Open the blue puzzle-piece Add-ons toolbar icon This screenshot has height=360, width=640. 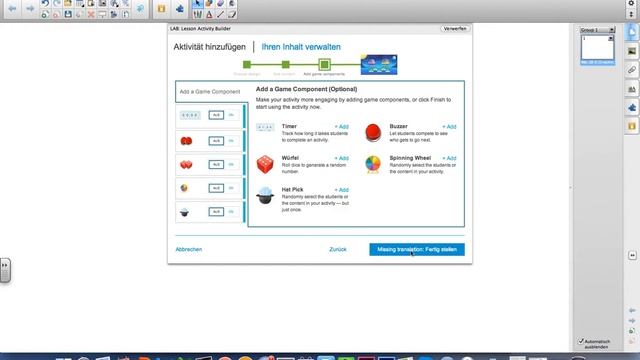(180, 9)
